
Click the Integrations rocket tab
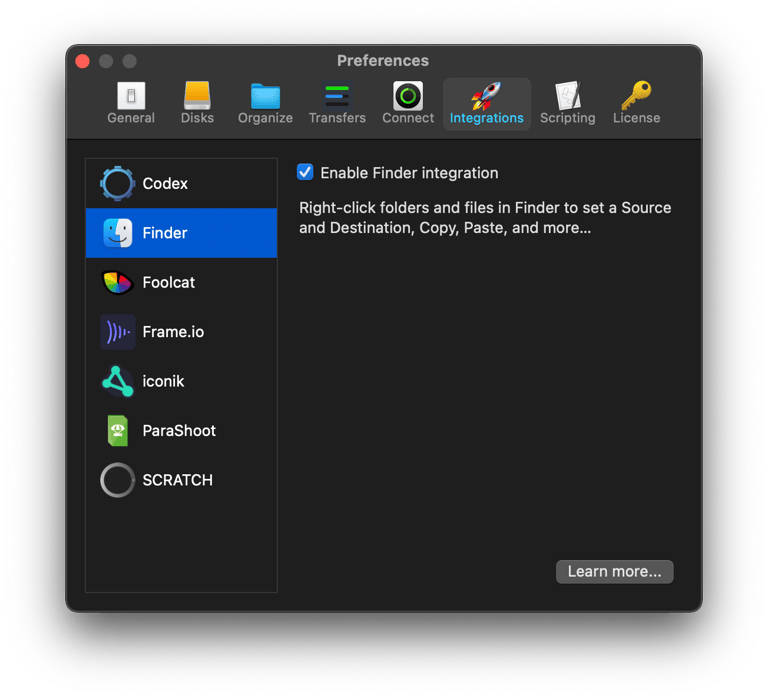[x=486, y=97]
